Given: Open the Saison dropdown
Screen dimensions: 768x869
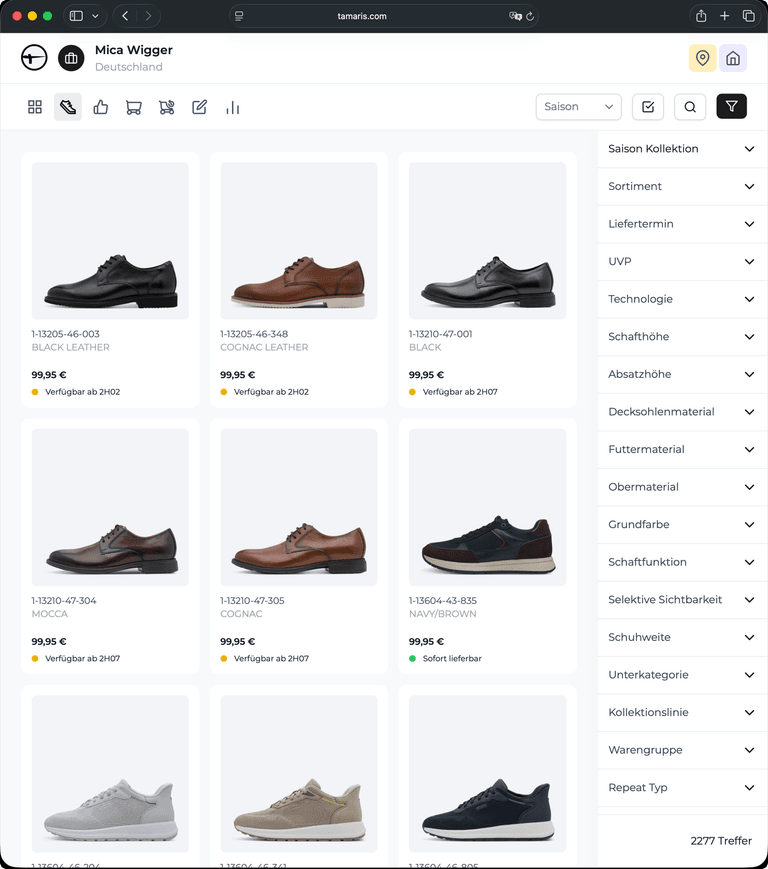Looking at the screenshot, I should point(578,106).
